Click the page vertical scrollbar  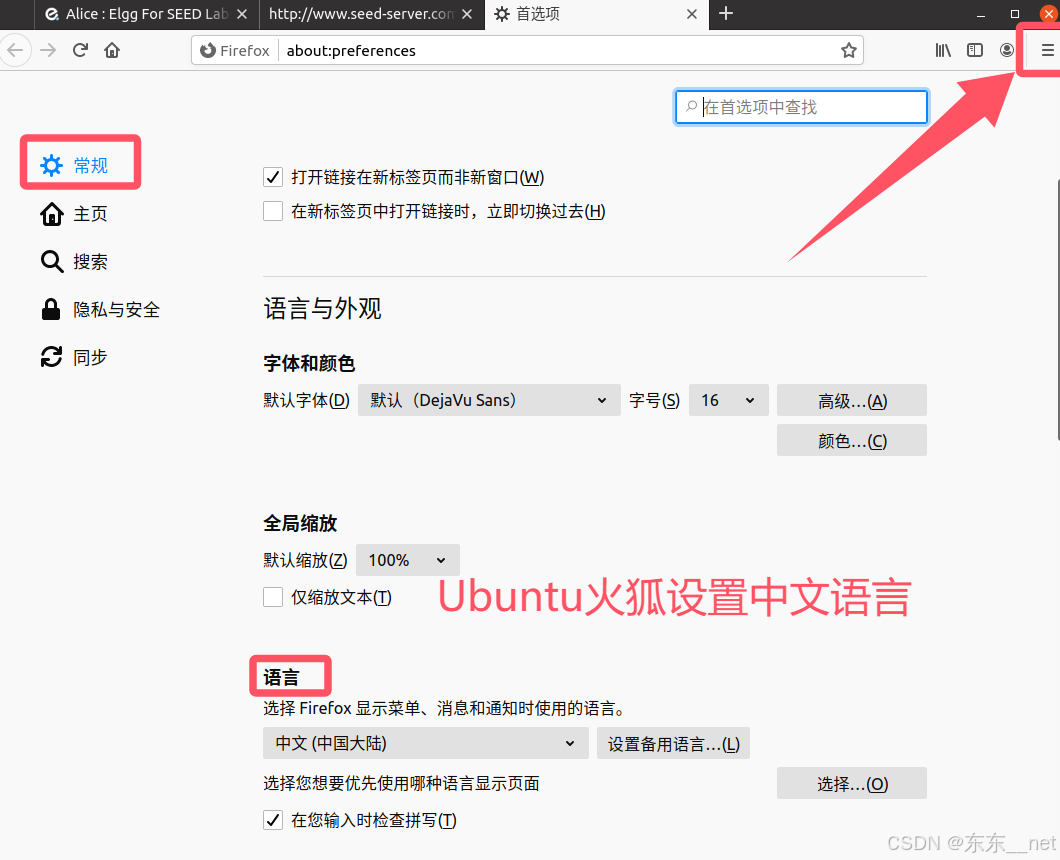point(1057,310)
